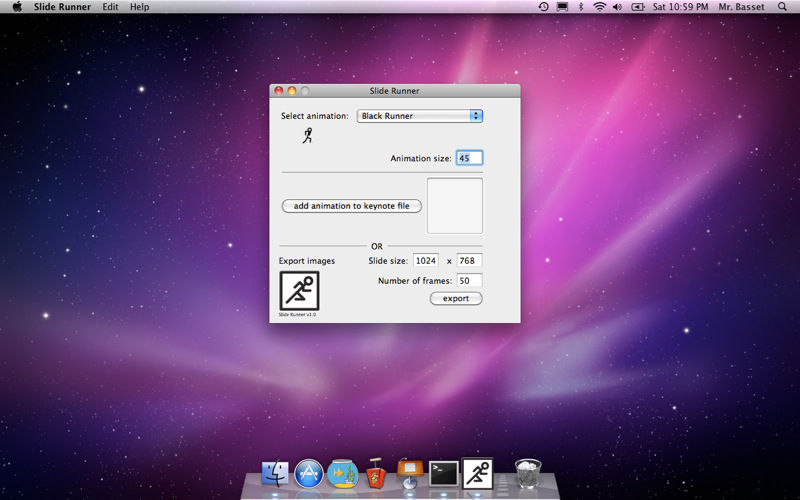Click the Slide Runner logo image
800x500 pixels.
299,291
